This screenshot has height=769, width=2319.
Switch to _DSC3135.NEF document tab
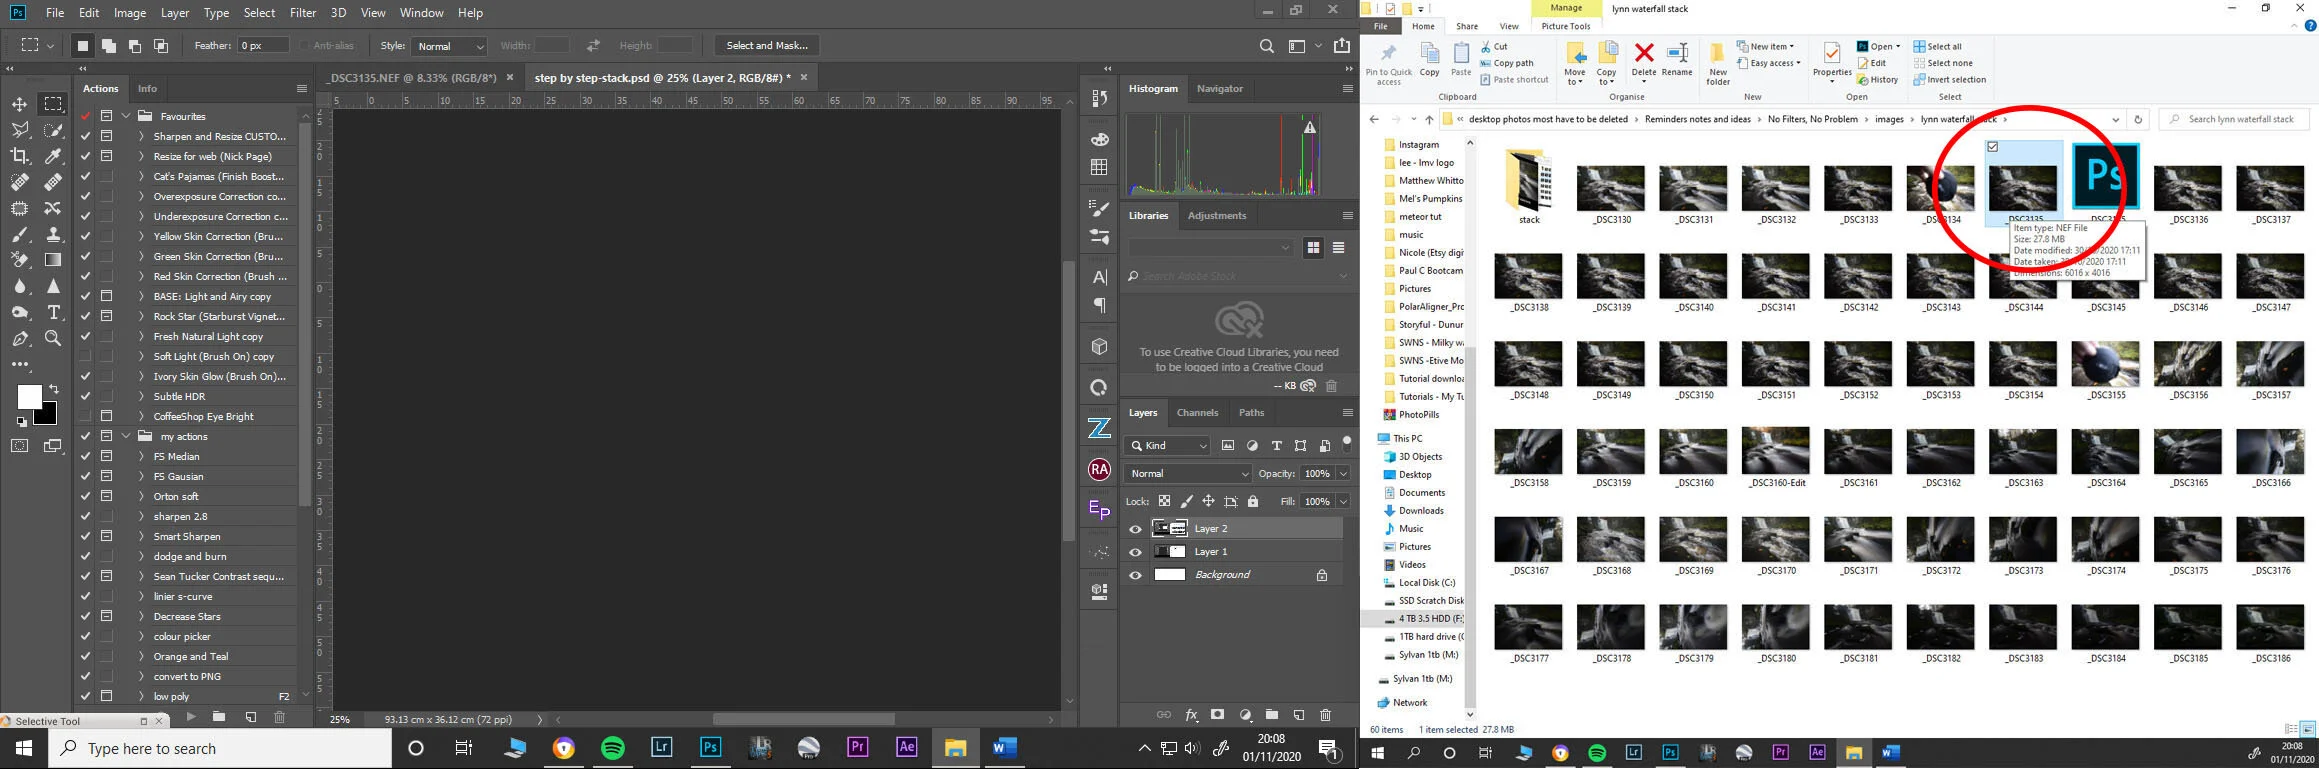[412, 77]
